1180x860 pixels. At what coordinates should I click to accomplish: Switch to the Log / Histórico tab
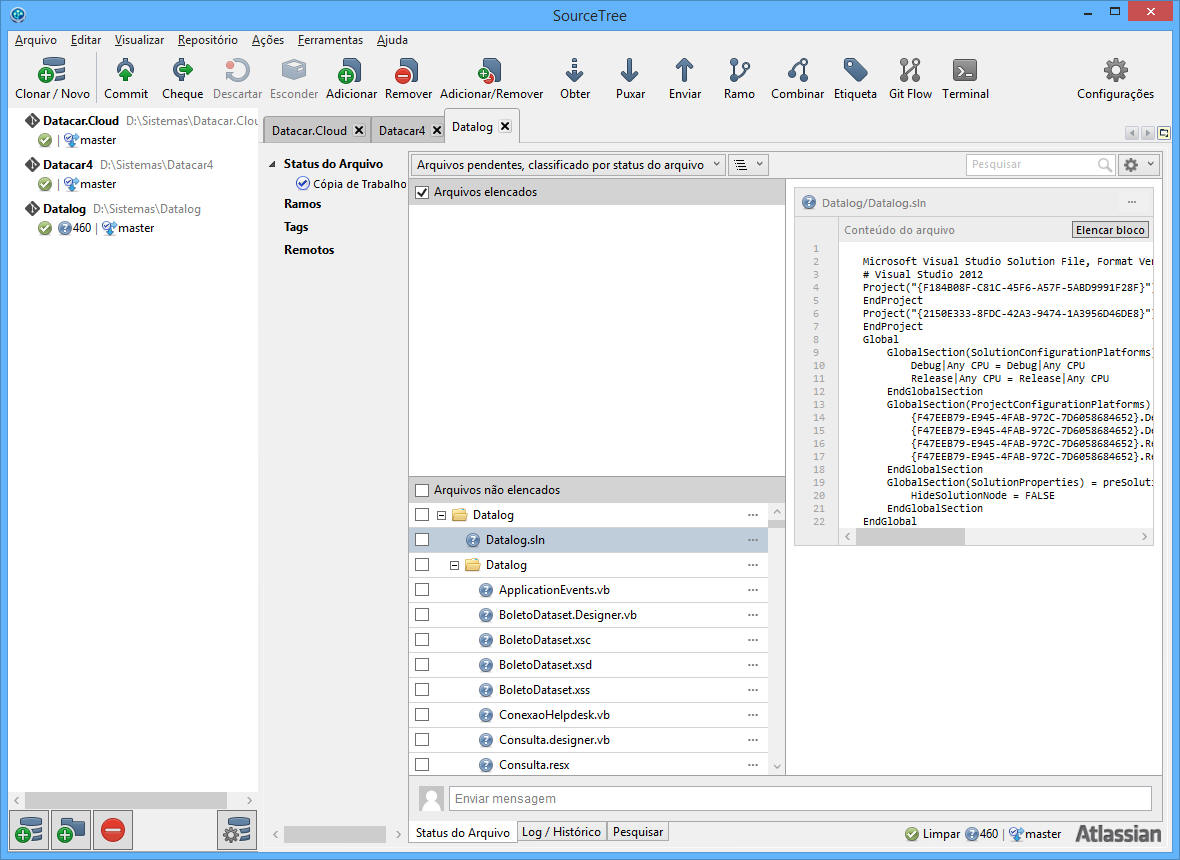(561, 831)
